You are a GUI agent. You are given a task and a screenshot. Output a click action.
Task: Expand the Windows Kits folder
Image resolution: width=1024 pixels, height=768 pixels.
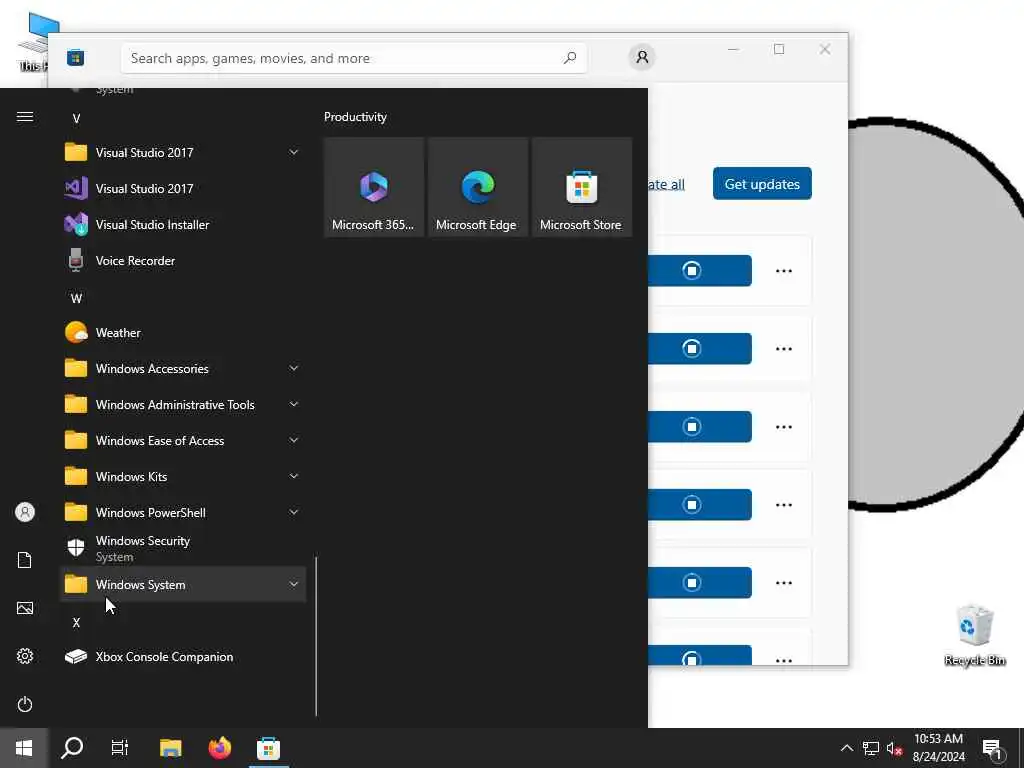(x=184, y=476)
